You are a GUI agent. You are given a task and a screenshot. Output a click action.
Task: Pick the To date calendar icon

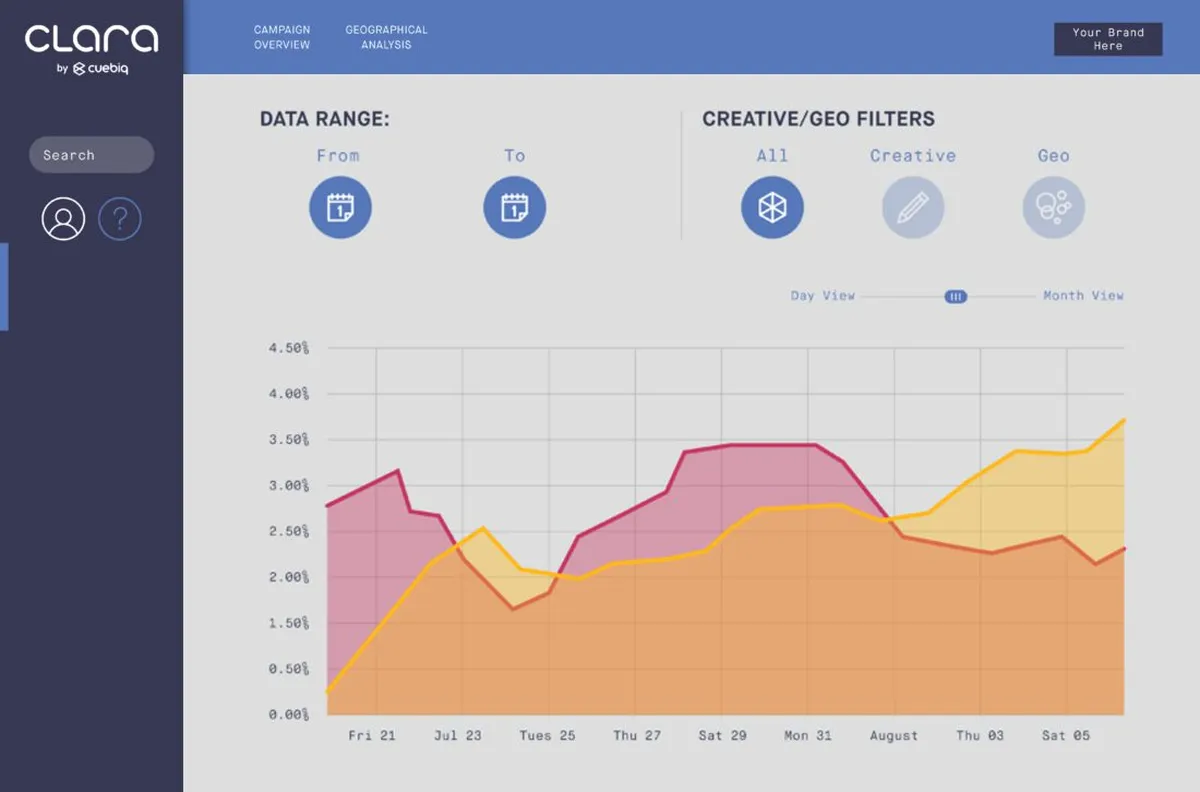coord(514,208)
